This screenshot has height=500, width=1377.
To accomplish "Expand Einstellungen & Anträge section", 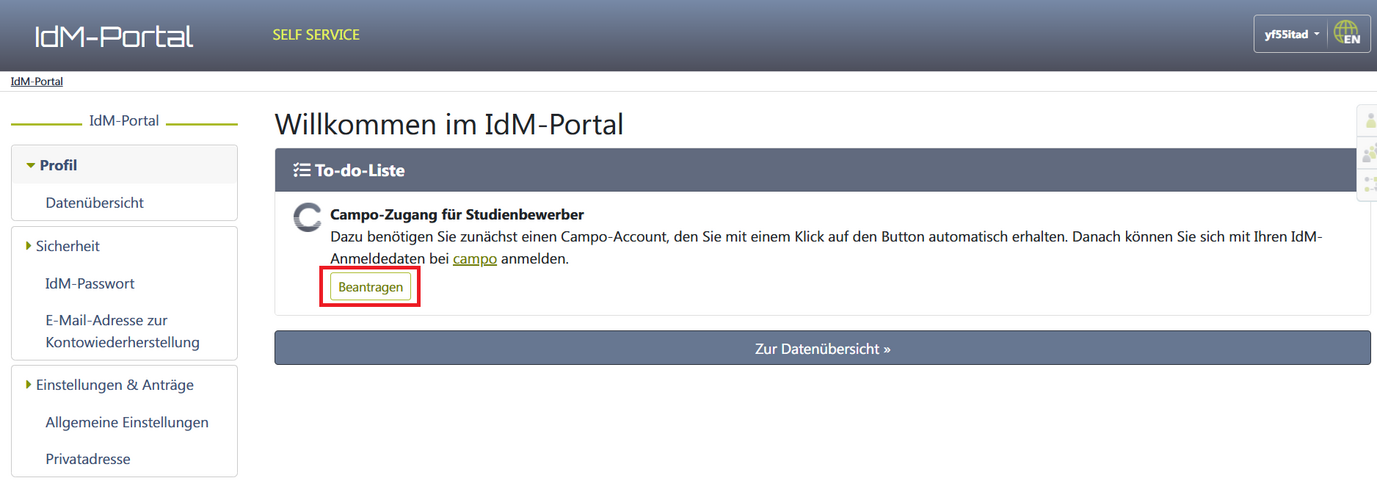I will (114, 385).
